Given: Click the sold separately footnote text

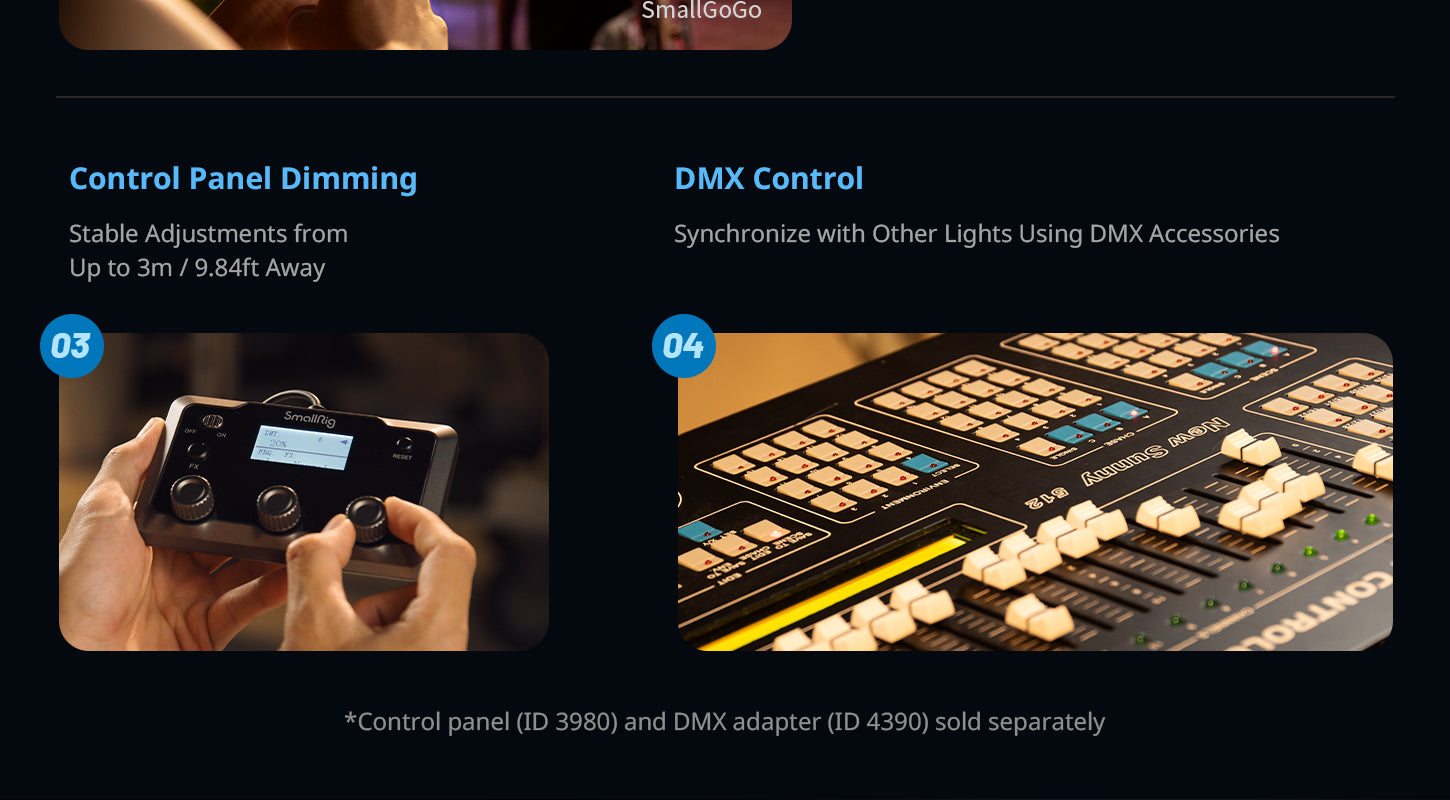Looking at the screenshot, I should 724,722.
